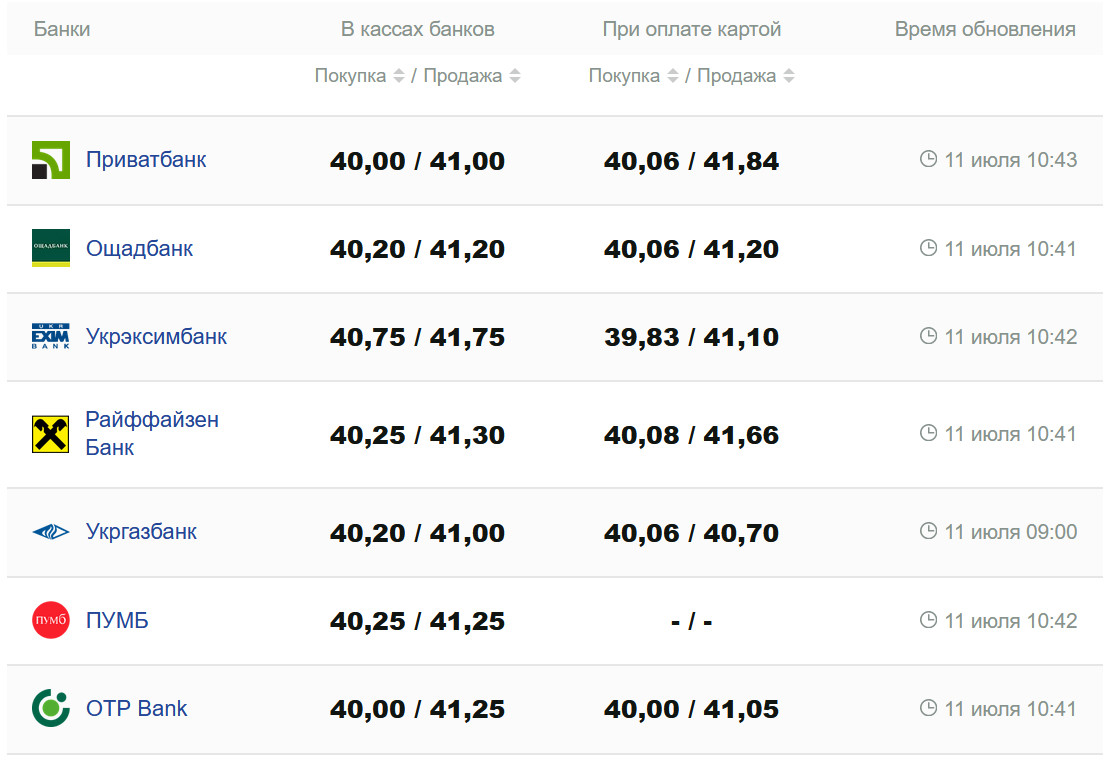This screenshot has width=1105, height=760.
Task: Open the Приватбанк link
Action: 146,160
